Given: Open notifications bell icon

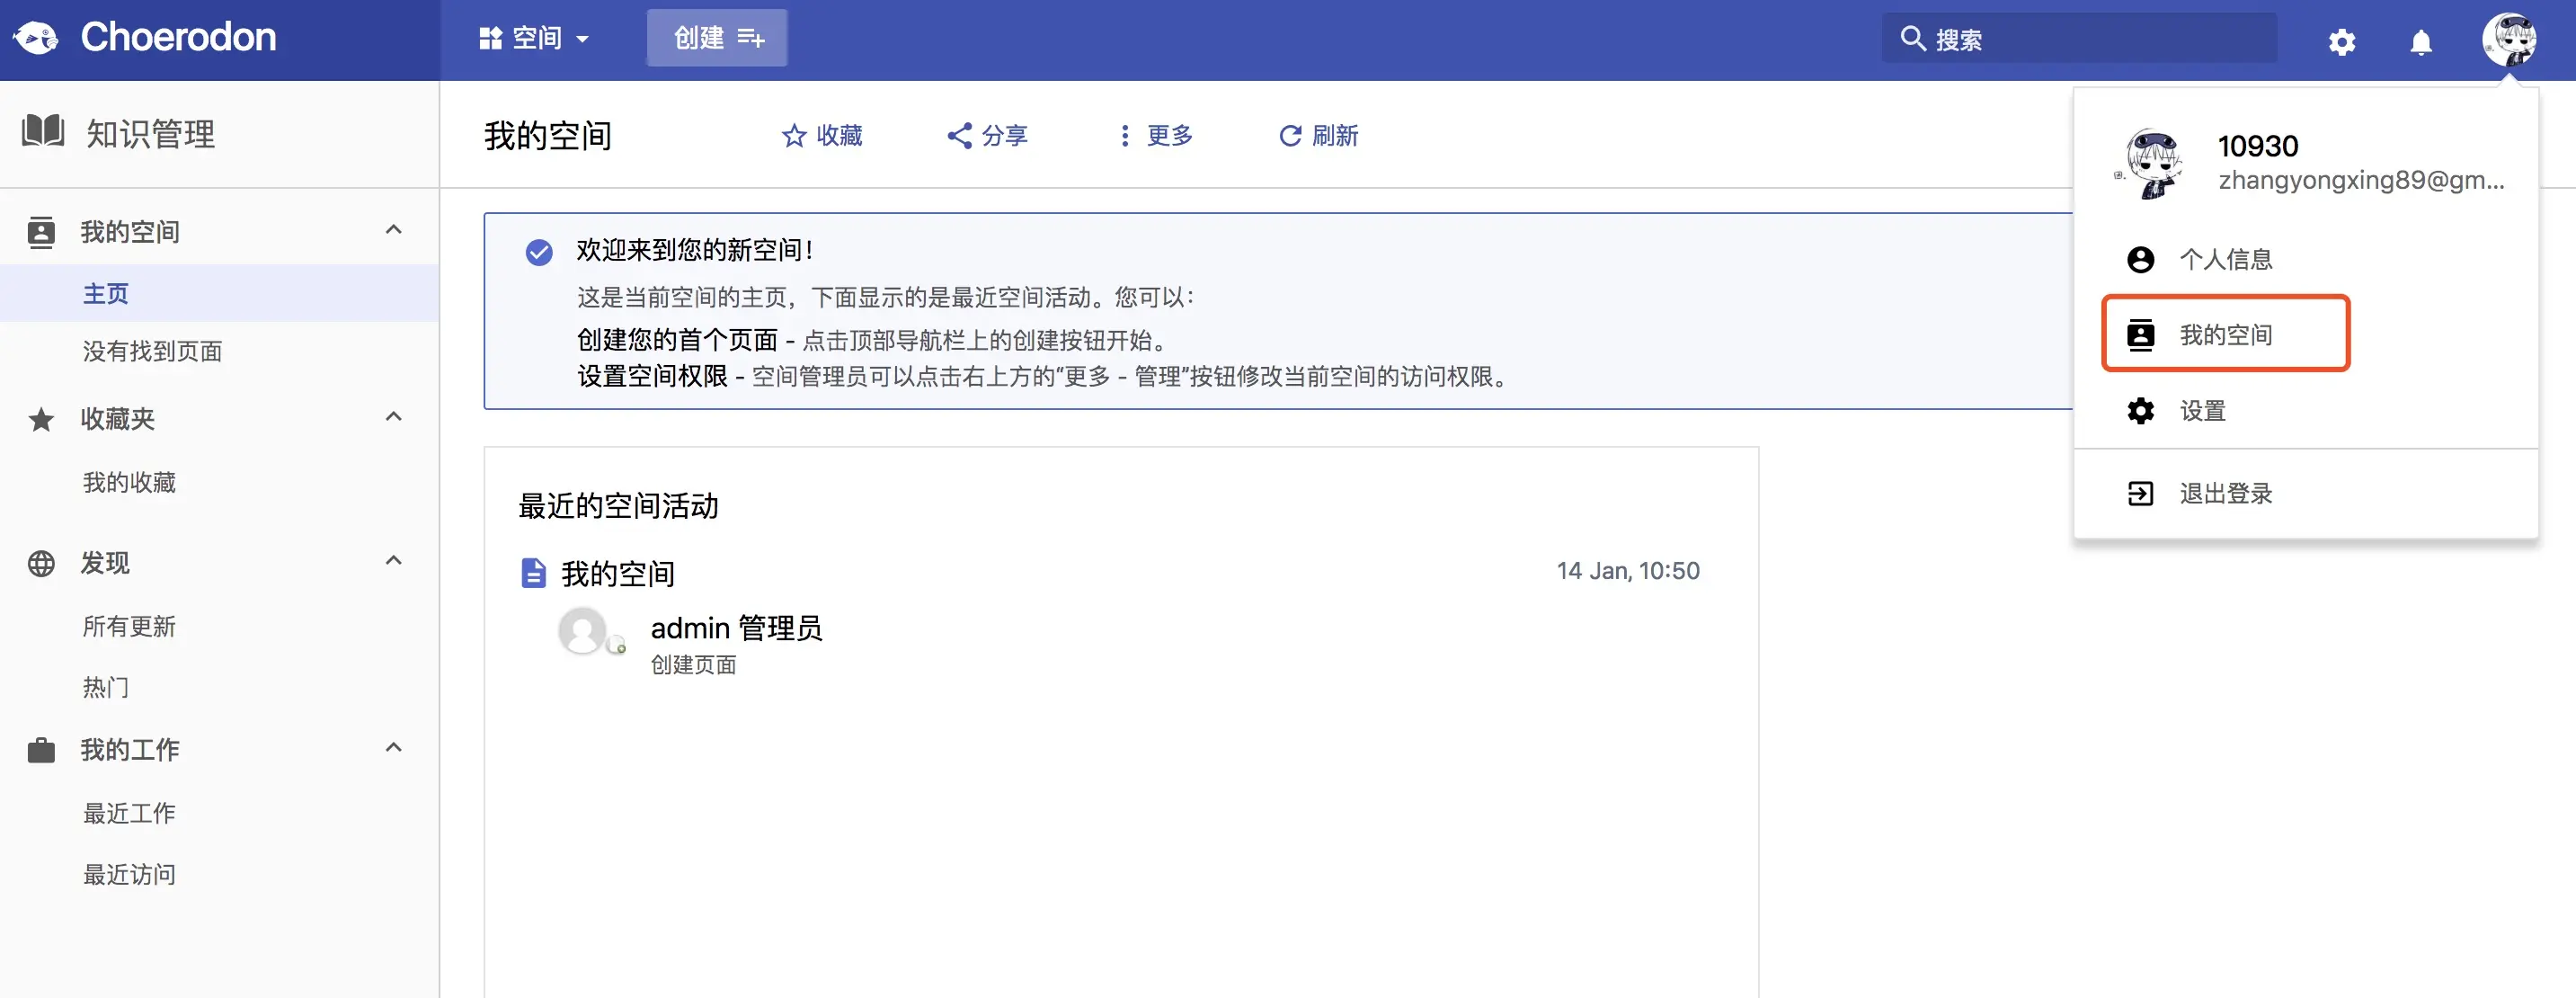Looking at the screenshot, I should coord(2420,42).
